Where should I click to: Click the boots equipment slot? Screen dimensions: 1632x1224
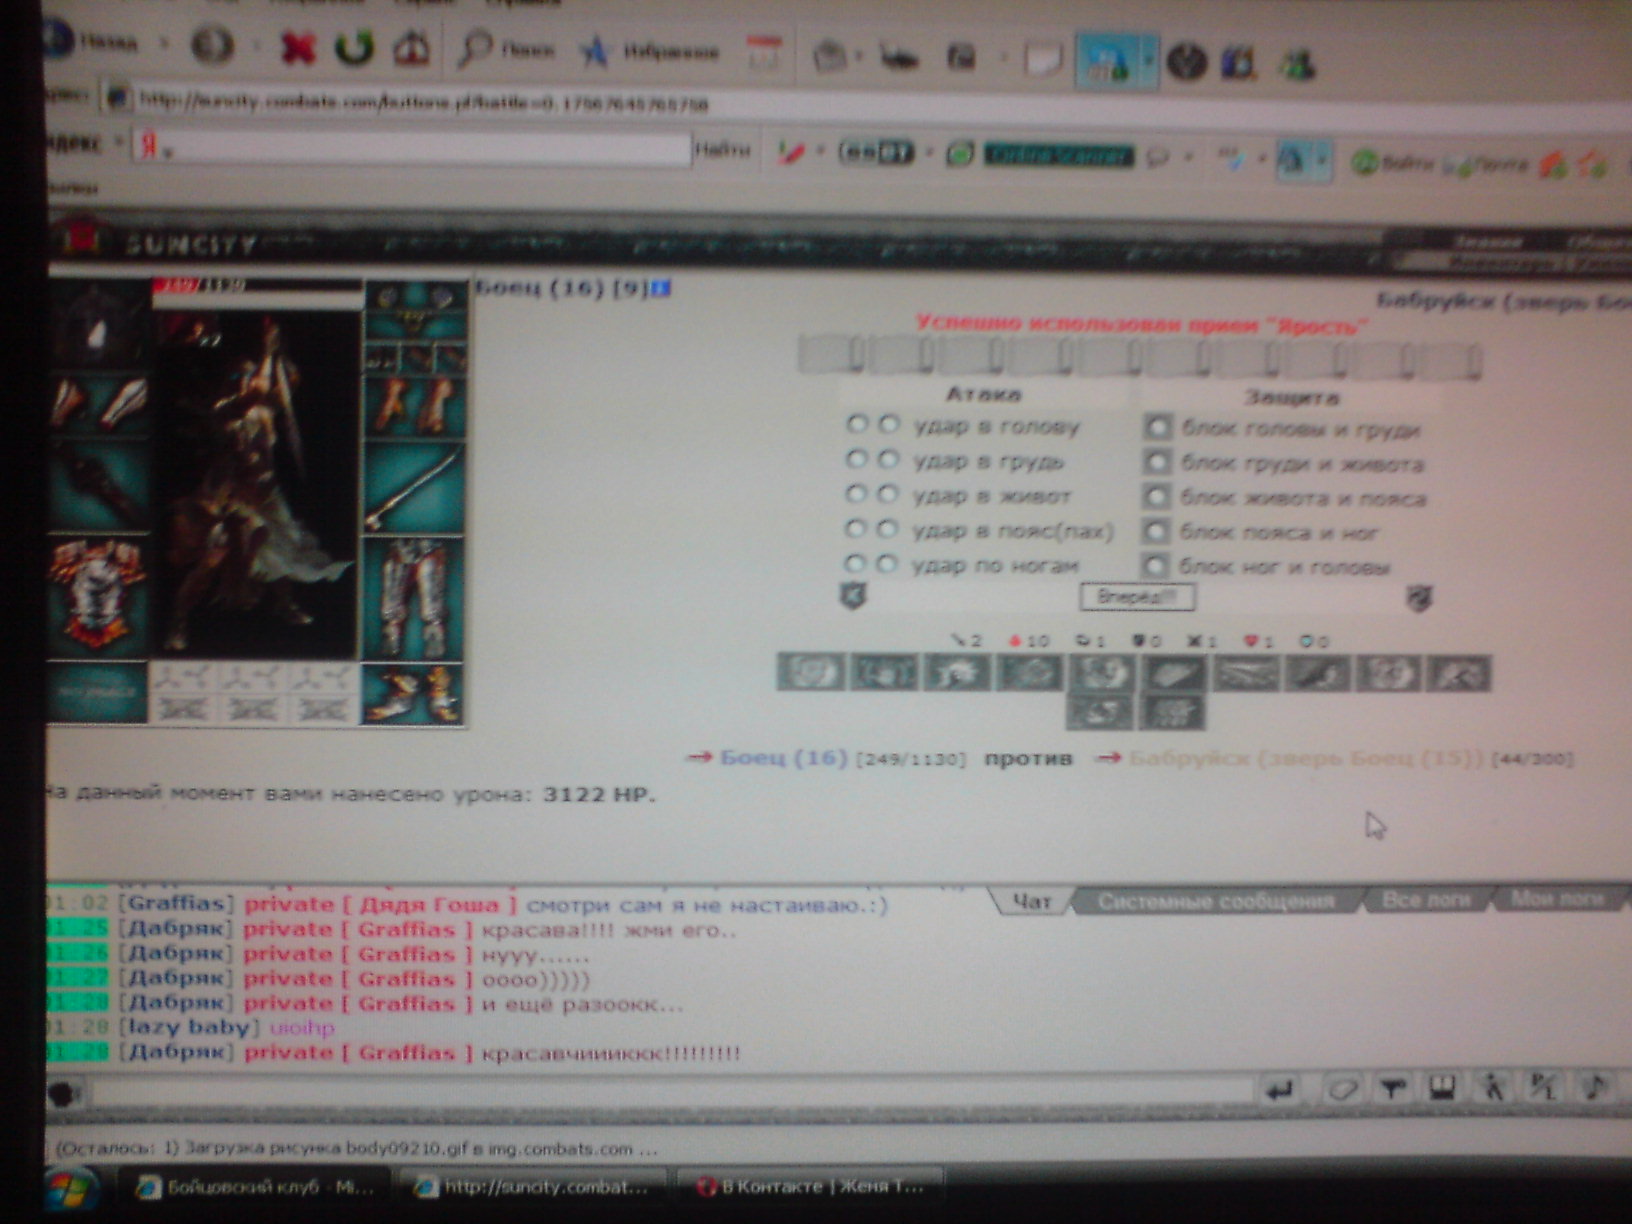click(414, 693)
